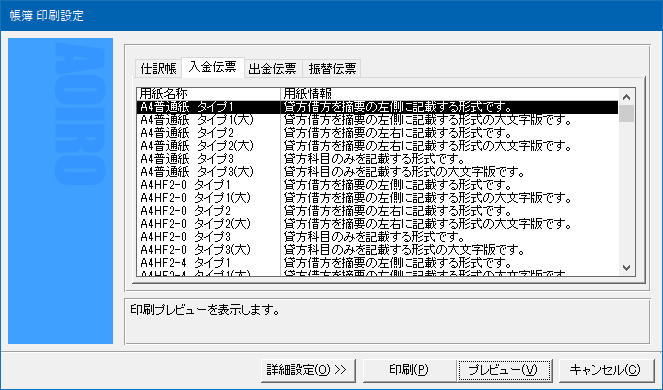Image resolution: width=663 pixels, height=390 pixels.
Task: Select row A4HF2-0 タイプ1
Action: tap(377, 185)
